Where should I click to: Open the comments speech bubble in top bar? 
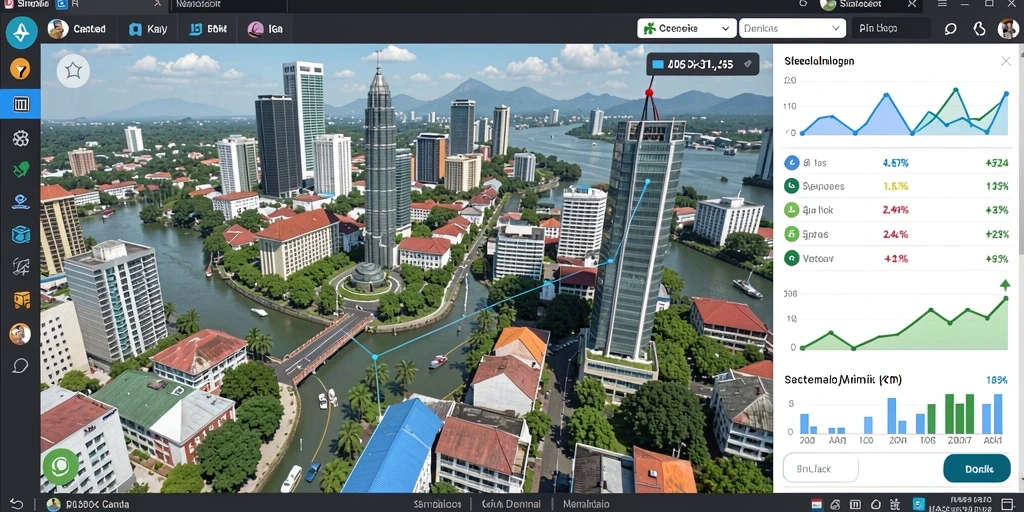(950, 29)
